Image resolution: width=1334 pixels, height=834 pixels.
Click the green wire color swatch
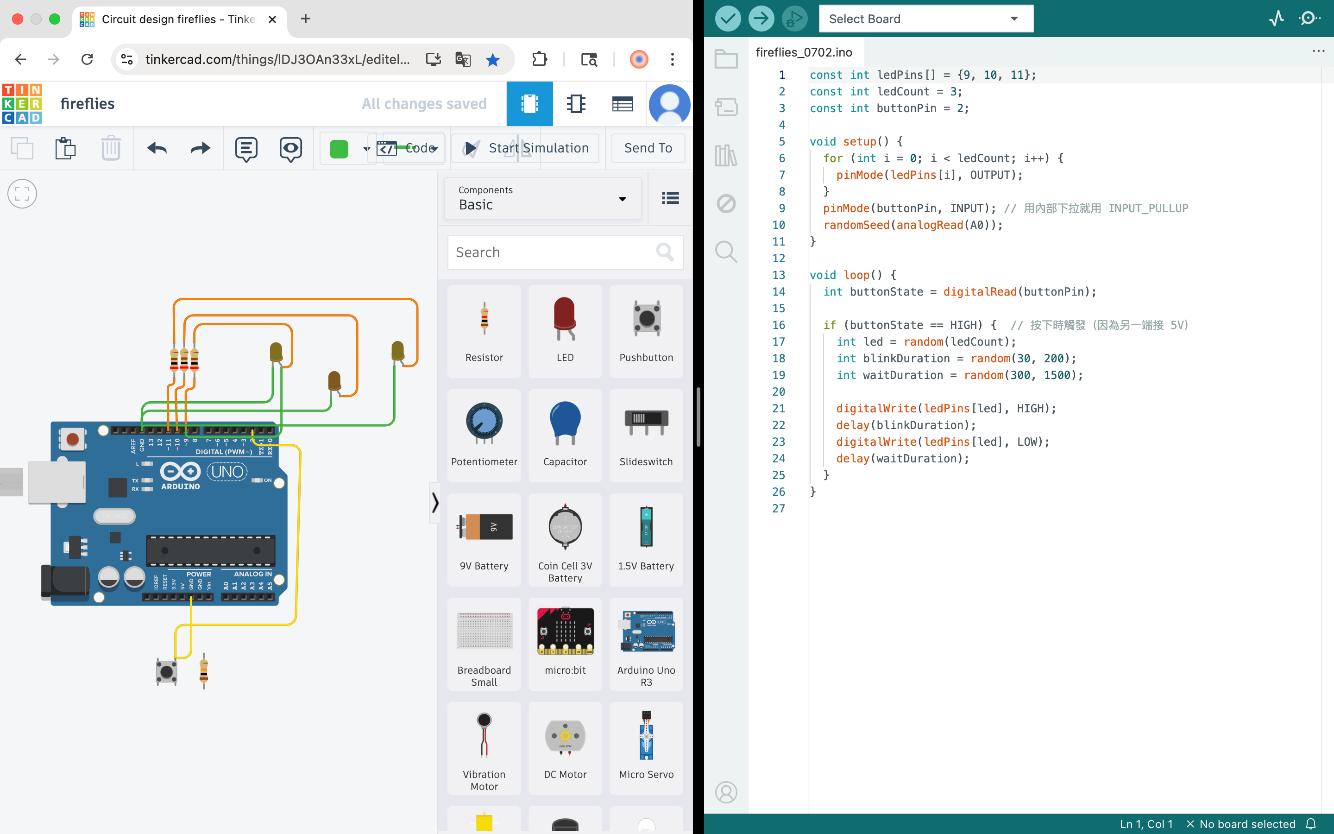tap(339, 149)
